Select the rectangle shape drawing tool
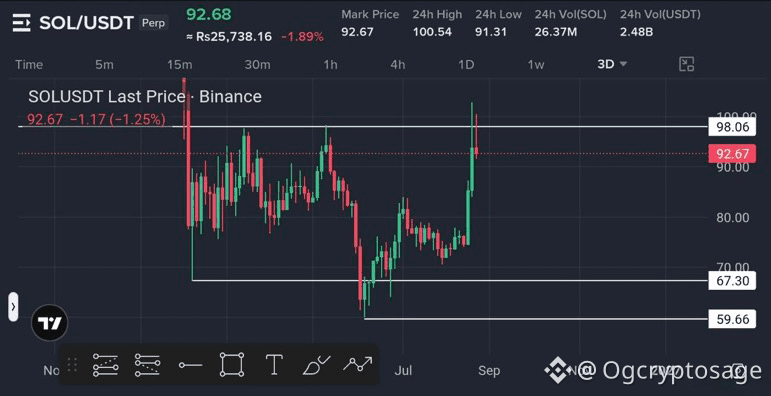The image size is (771, 396). click(x=232, y=365)
